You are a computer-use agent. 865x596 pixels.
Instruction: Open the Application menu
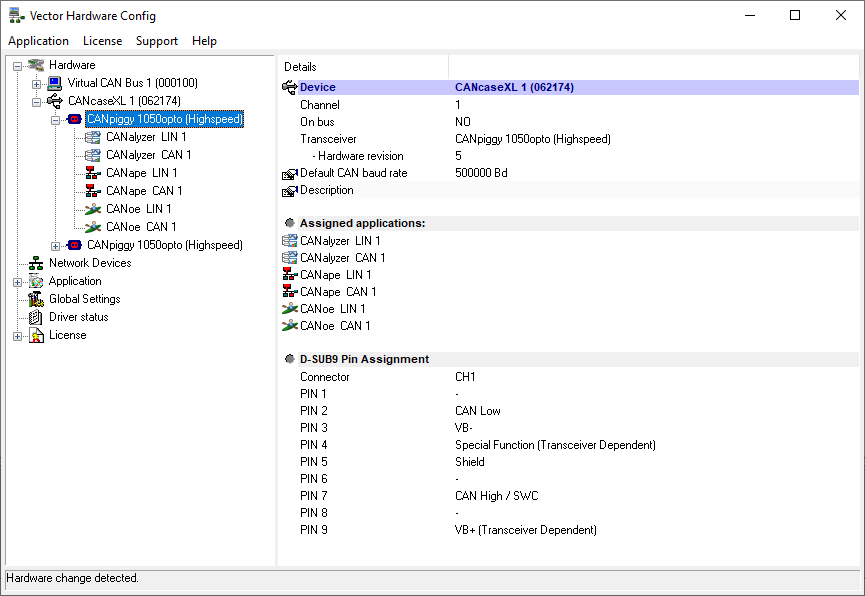click(x=38, y=41)
